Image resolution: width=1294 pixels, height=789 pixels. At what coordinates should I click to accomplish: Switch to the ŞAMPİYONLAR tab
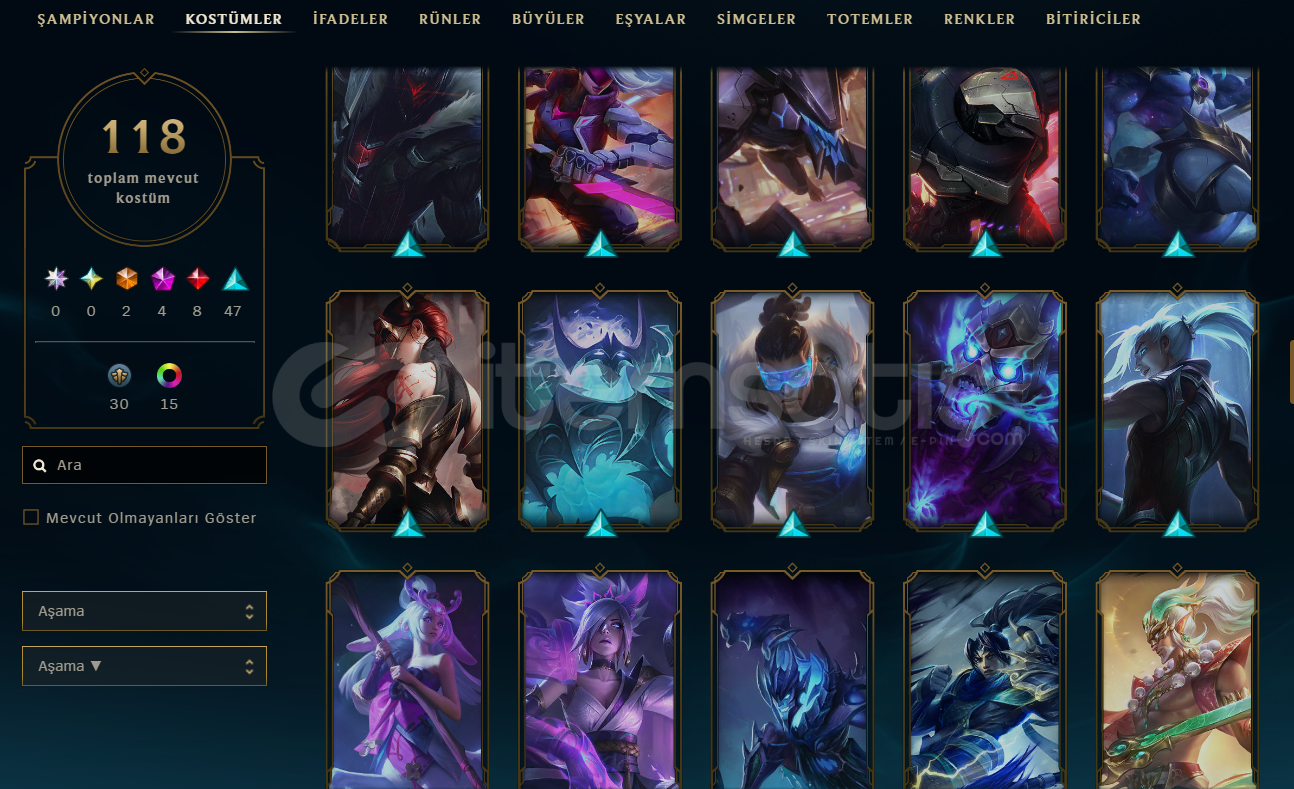[x=96, y=19]
